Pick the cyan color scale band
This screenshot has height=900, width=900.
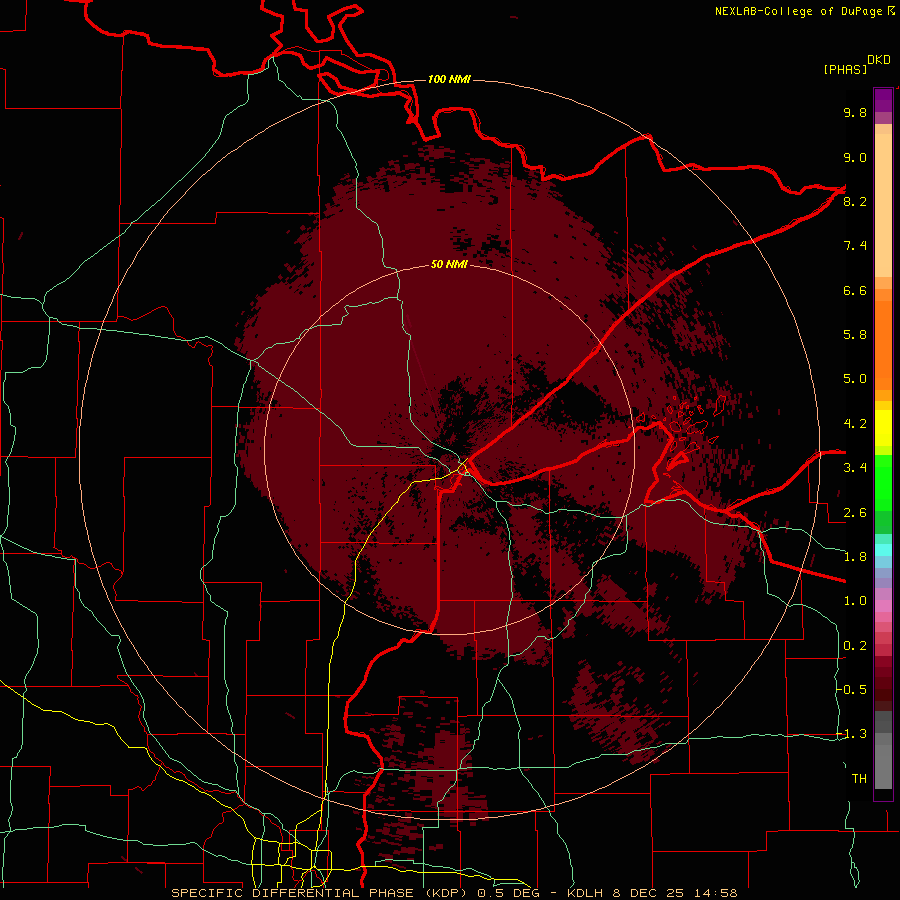883,550
